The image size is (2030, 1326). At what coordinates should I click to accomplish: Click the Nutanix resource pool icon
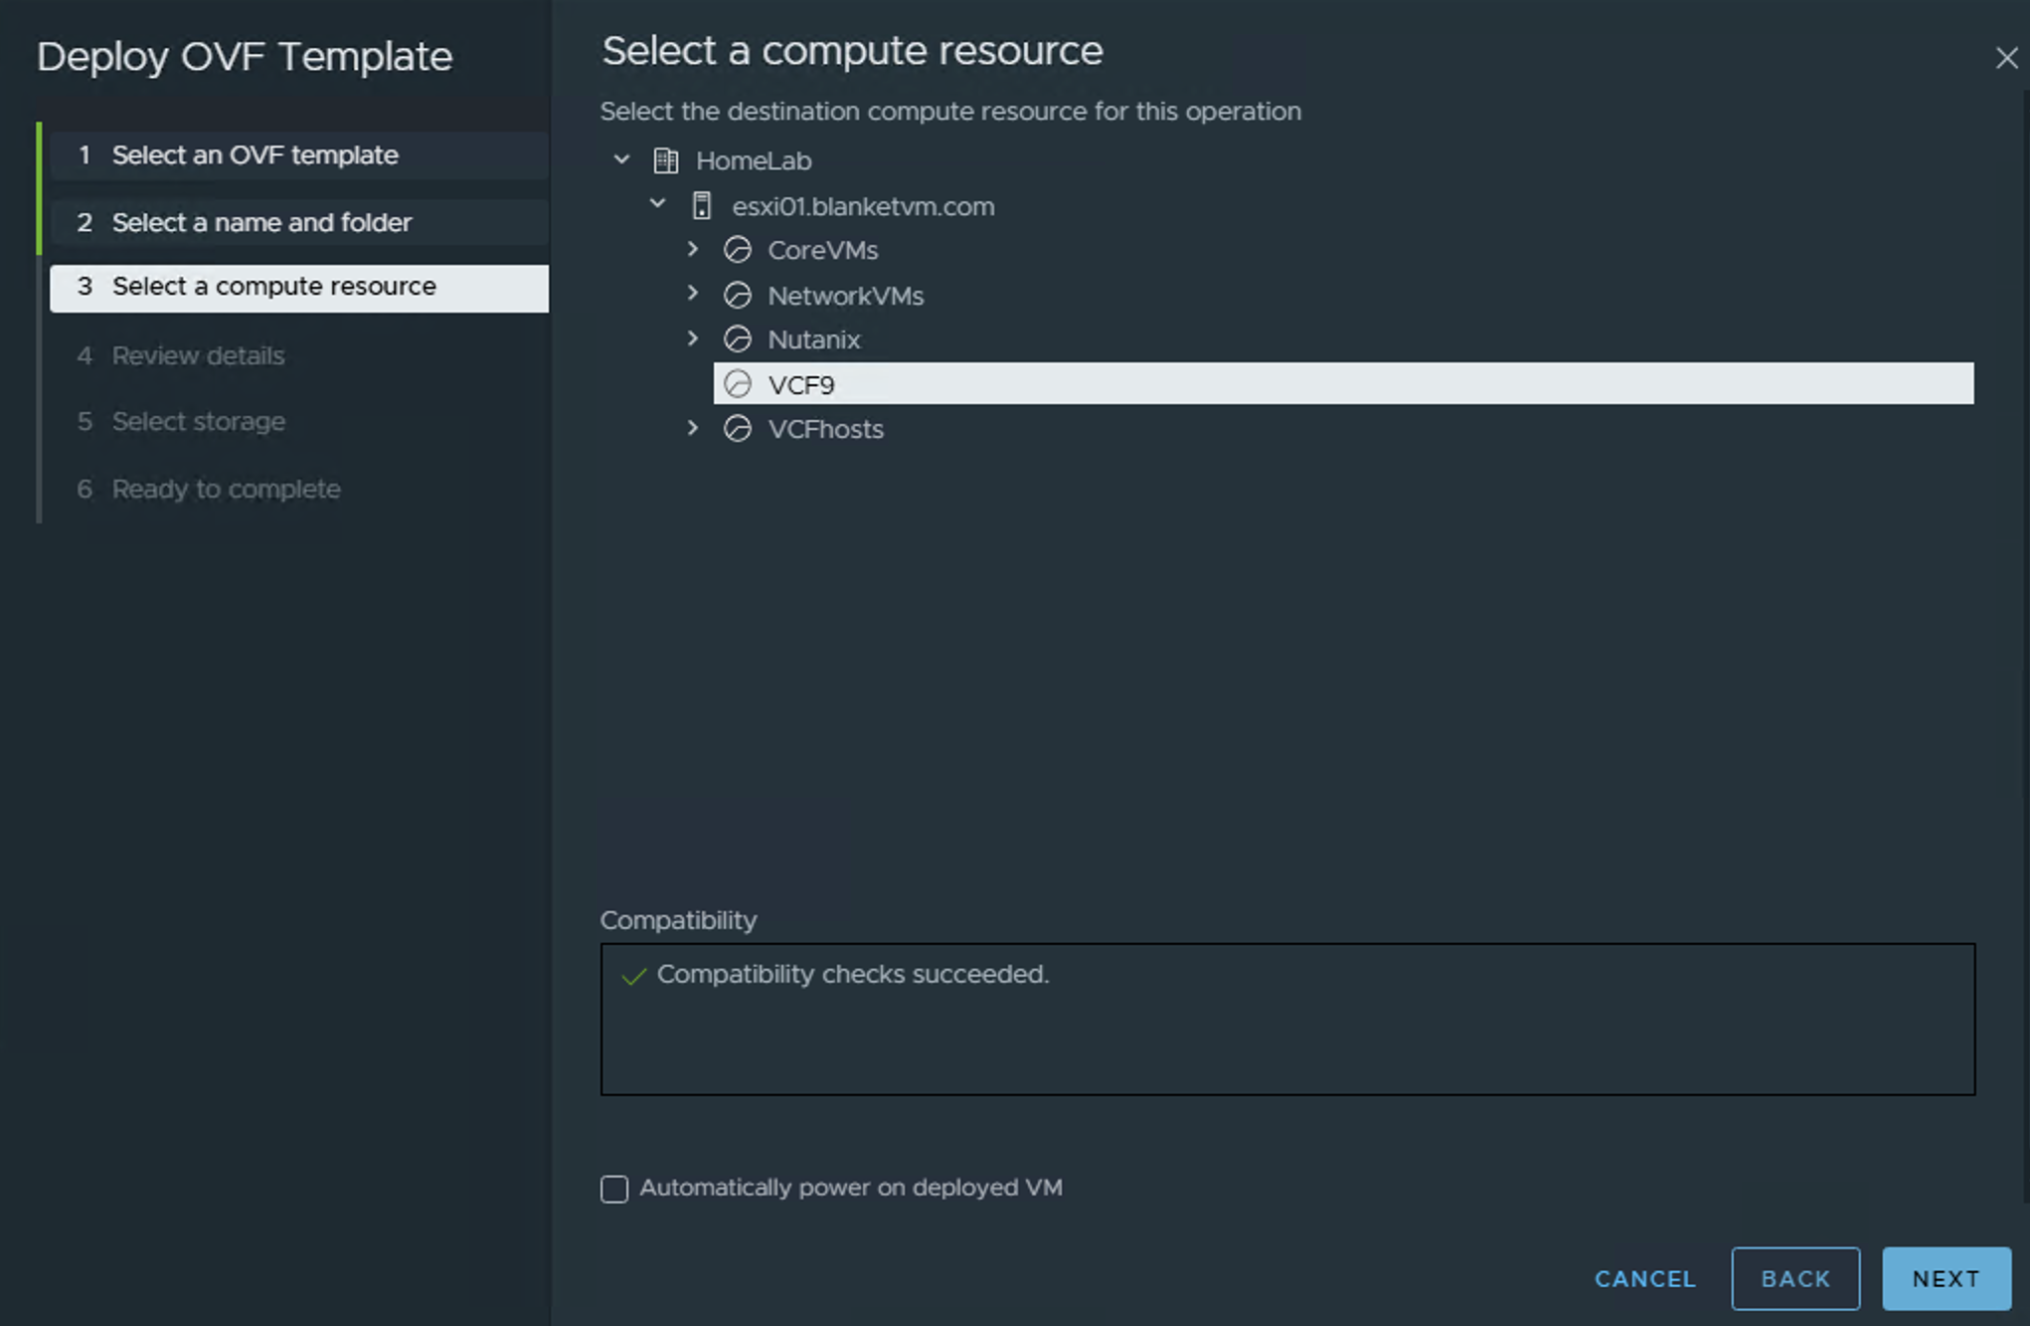point(739,339)
